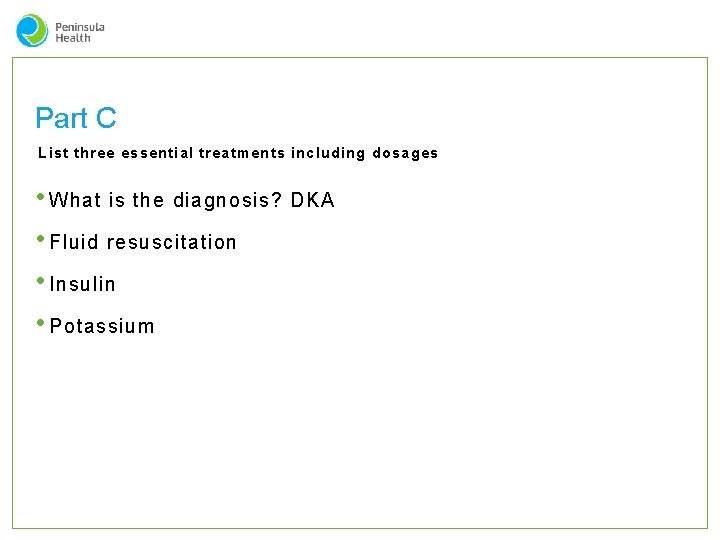This screenshot has width=720, height=540.
Task: Click the word 'resuscitation'
Action: 172,242
